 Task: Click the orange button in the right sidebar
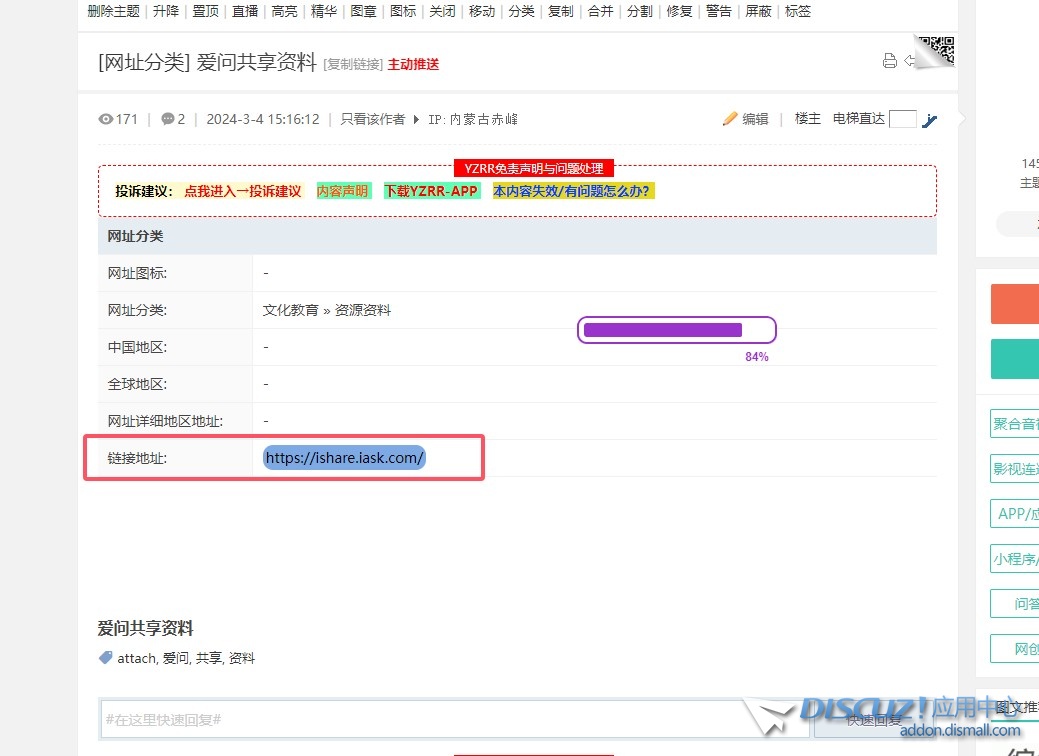(1014, 304)
